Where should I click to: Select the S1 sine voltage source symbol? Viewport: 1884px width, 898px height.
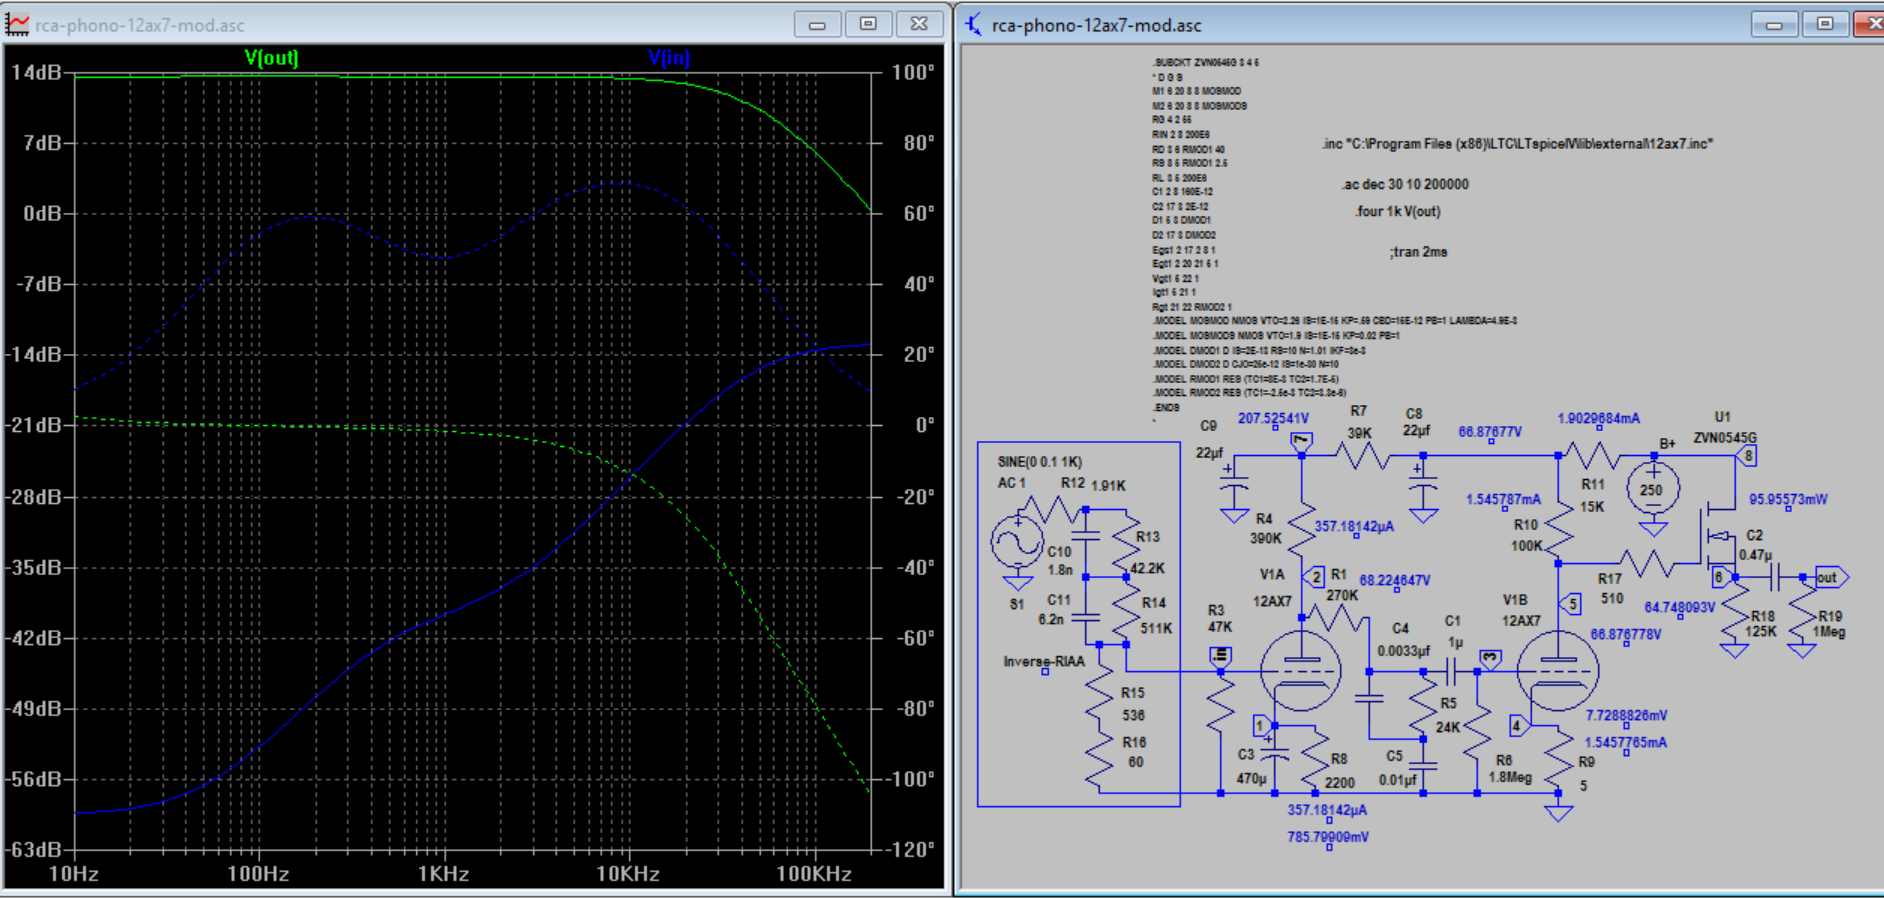tap(1017, 543)
